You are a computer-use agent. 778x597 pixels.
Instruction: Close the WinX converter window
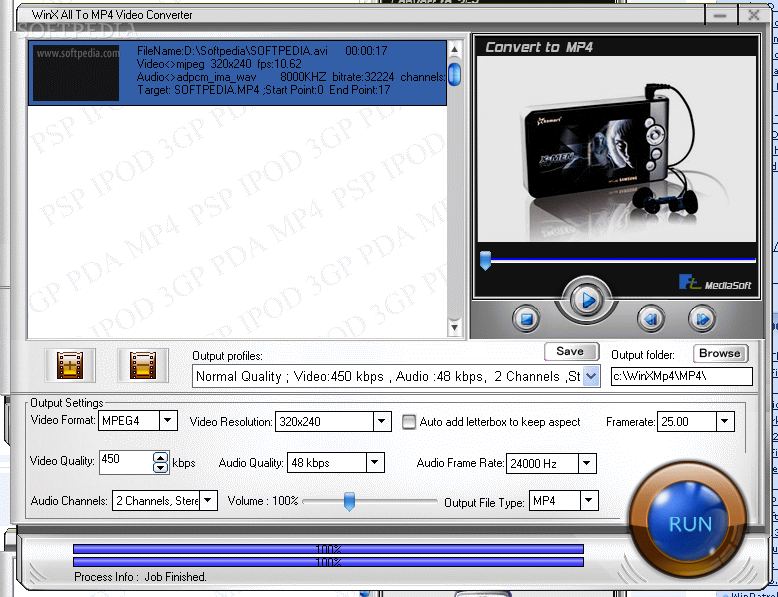pos(754,15)
